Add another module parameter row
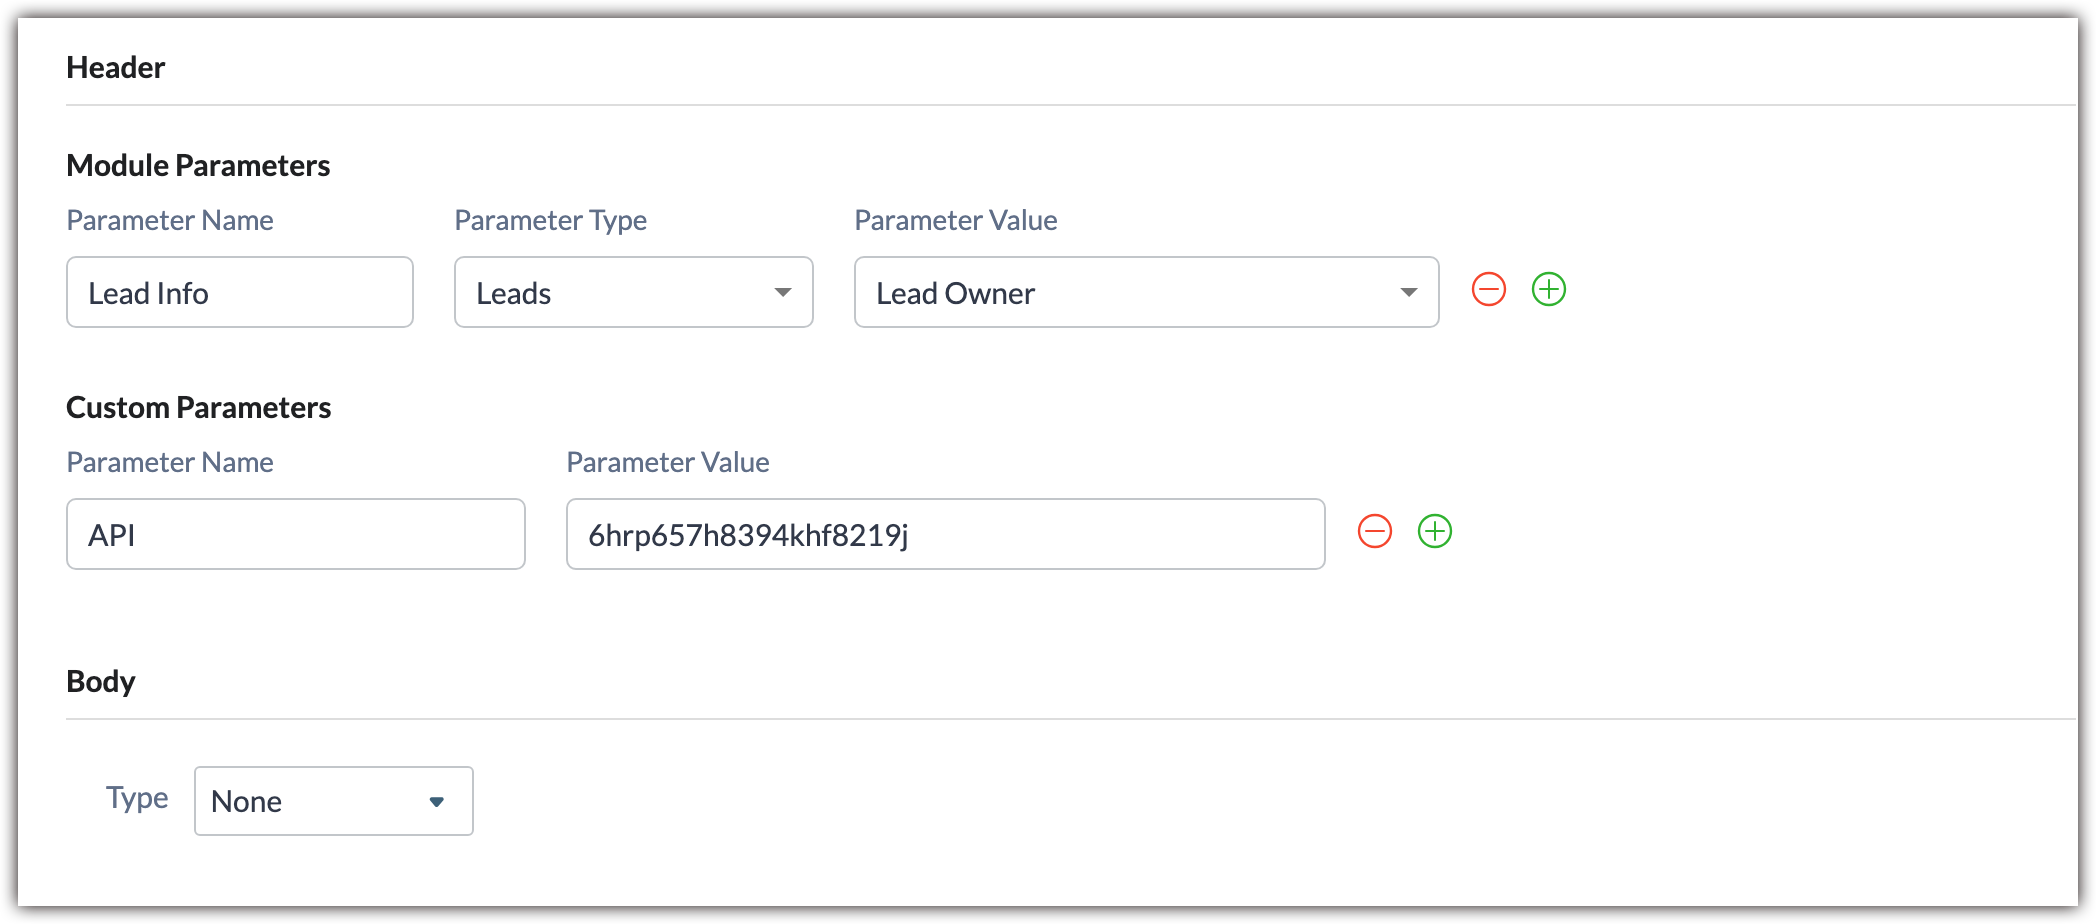 point(1548,290)
